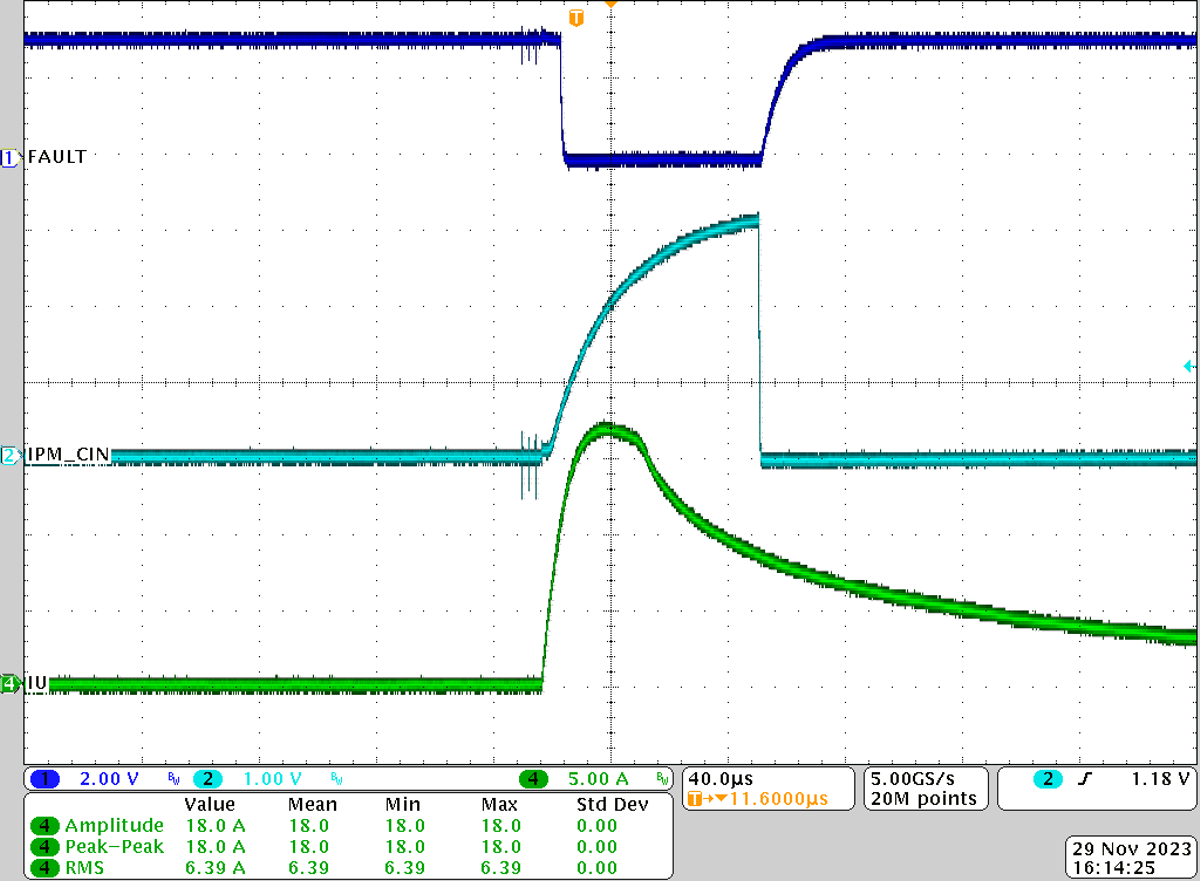Click the orange 11.6000µs trigger delay readout
Image resolution: width=1200 pixels, height=881 pixels.
click(754, 799)
